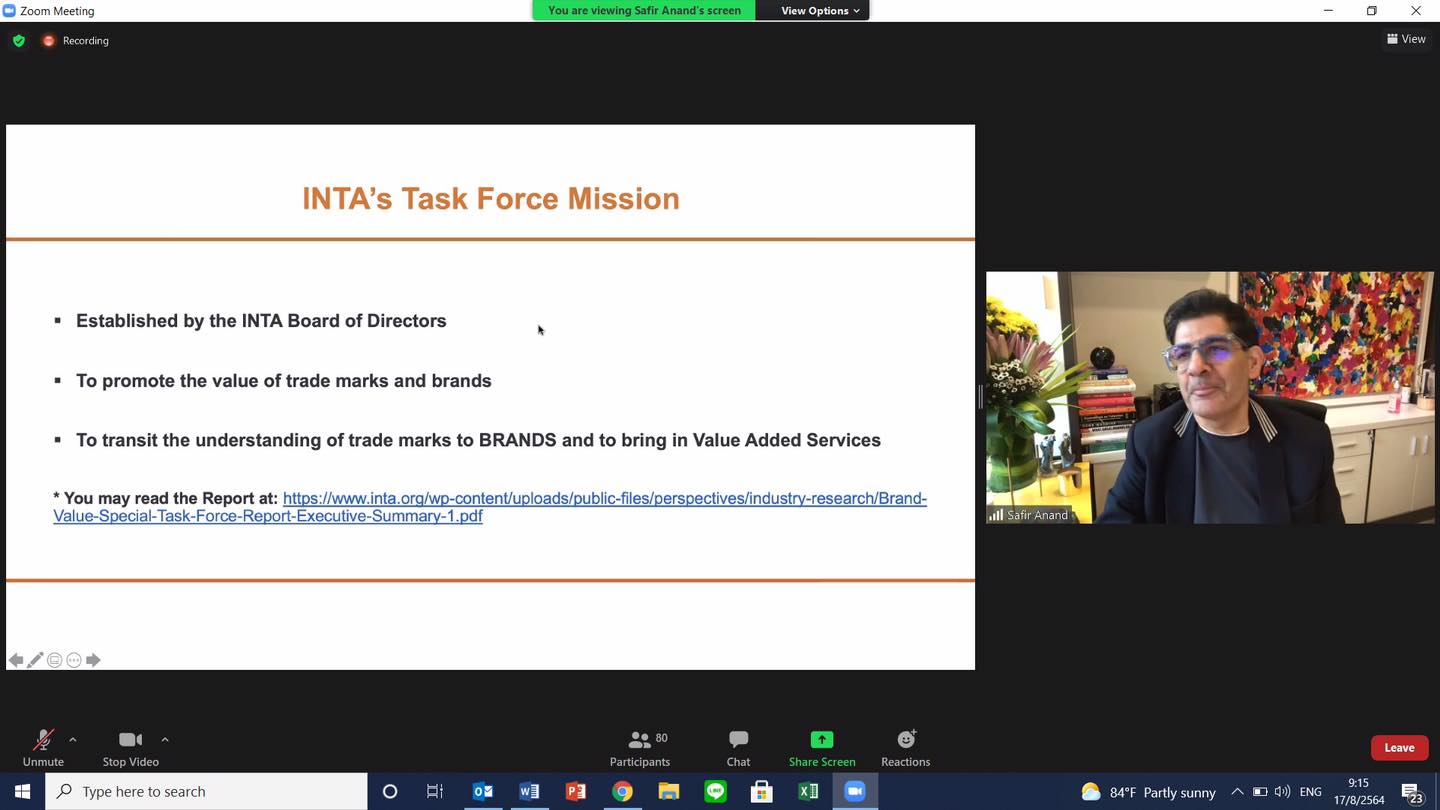Open the notification center icon
The height and width of the screenshot is (810, 1440).
point(1412,792)
